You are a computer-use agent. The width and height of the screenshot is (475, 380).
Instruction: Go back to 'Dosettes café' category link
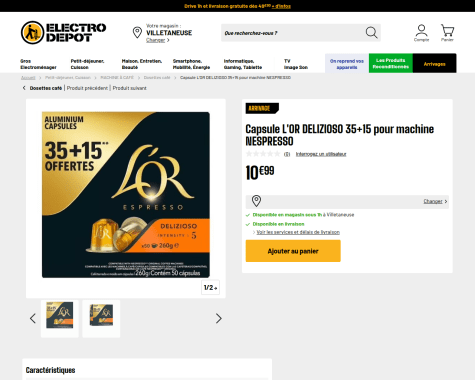(46, 88)
